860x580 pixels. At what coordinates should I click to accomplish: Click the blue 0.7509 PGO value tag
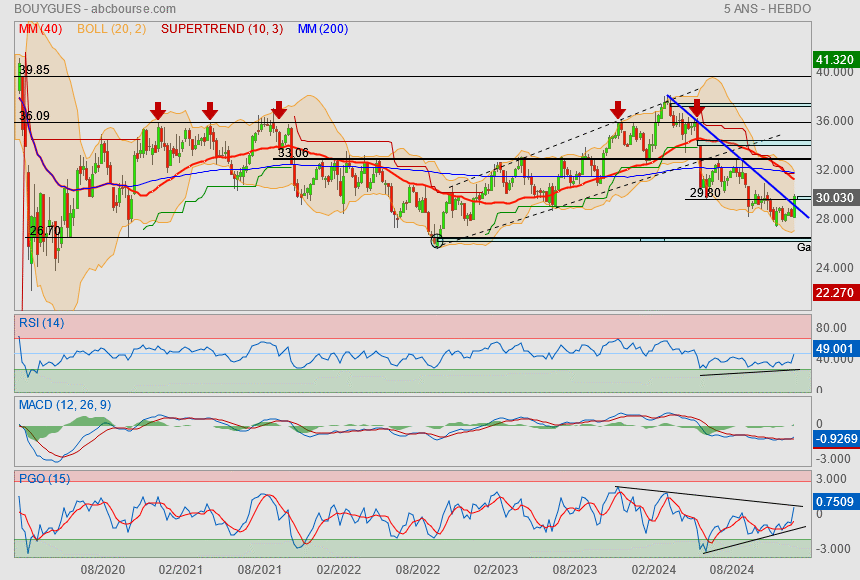pos(835,502)
